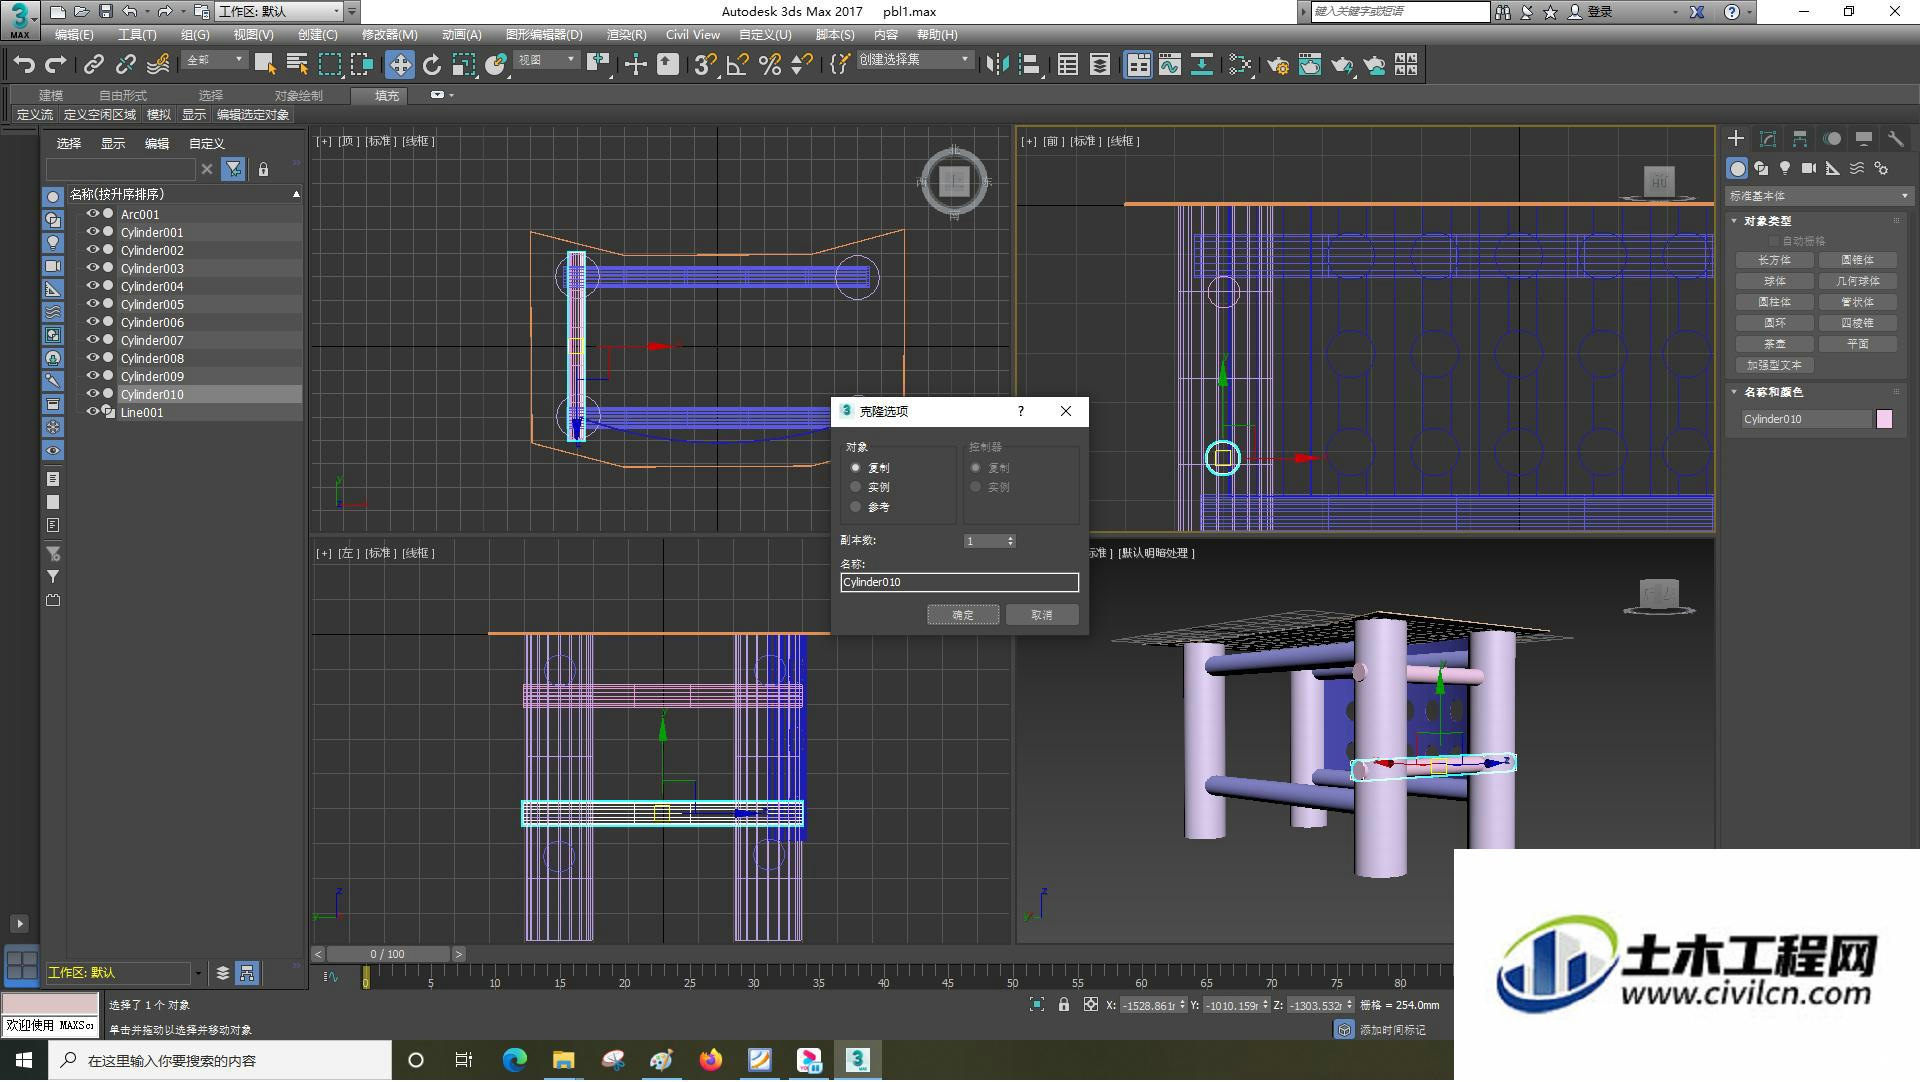Select the Cameras category in Create panel
Image resolution: width=1920 pixels, height=1082 pixels.
tap(1809, 168)
